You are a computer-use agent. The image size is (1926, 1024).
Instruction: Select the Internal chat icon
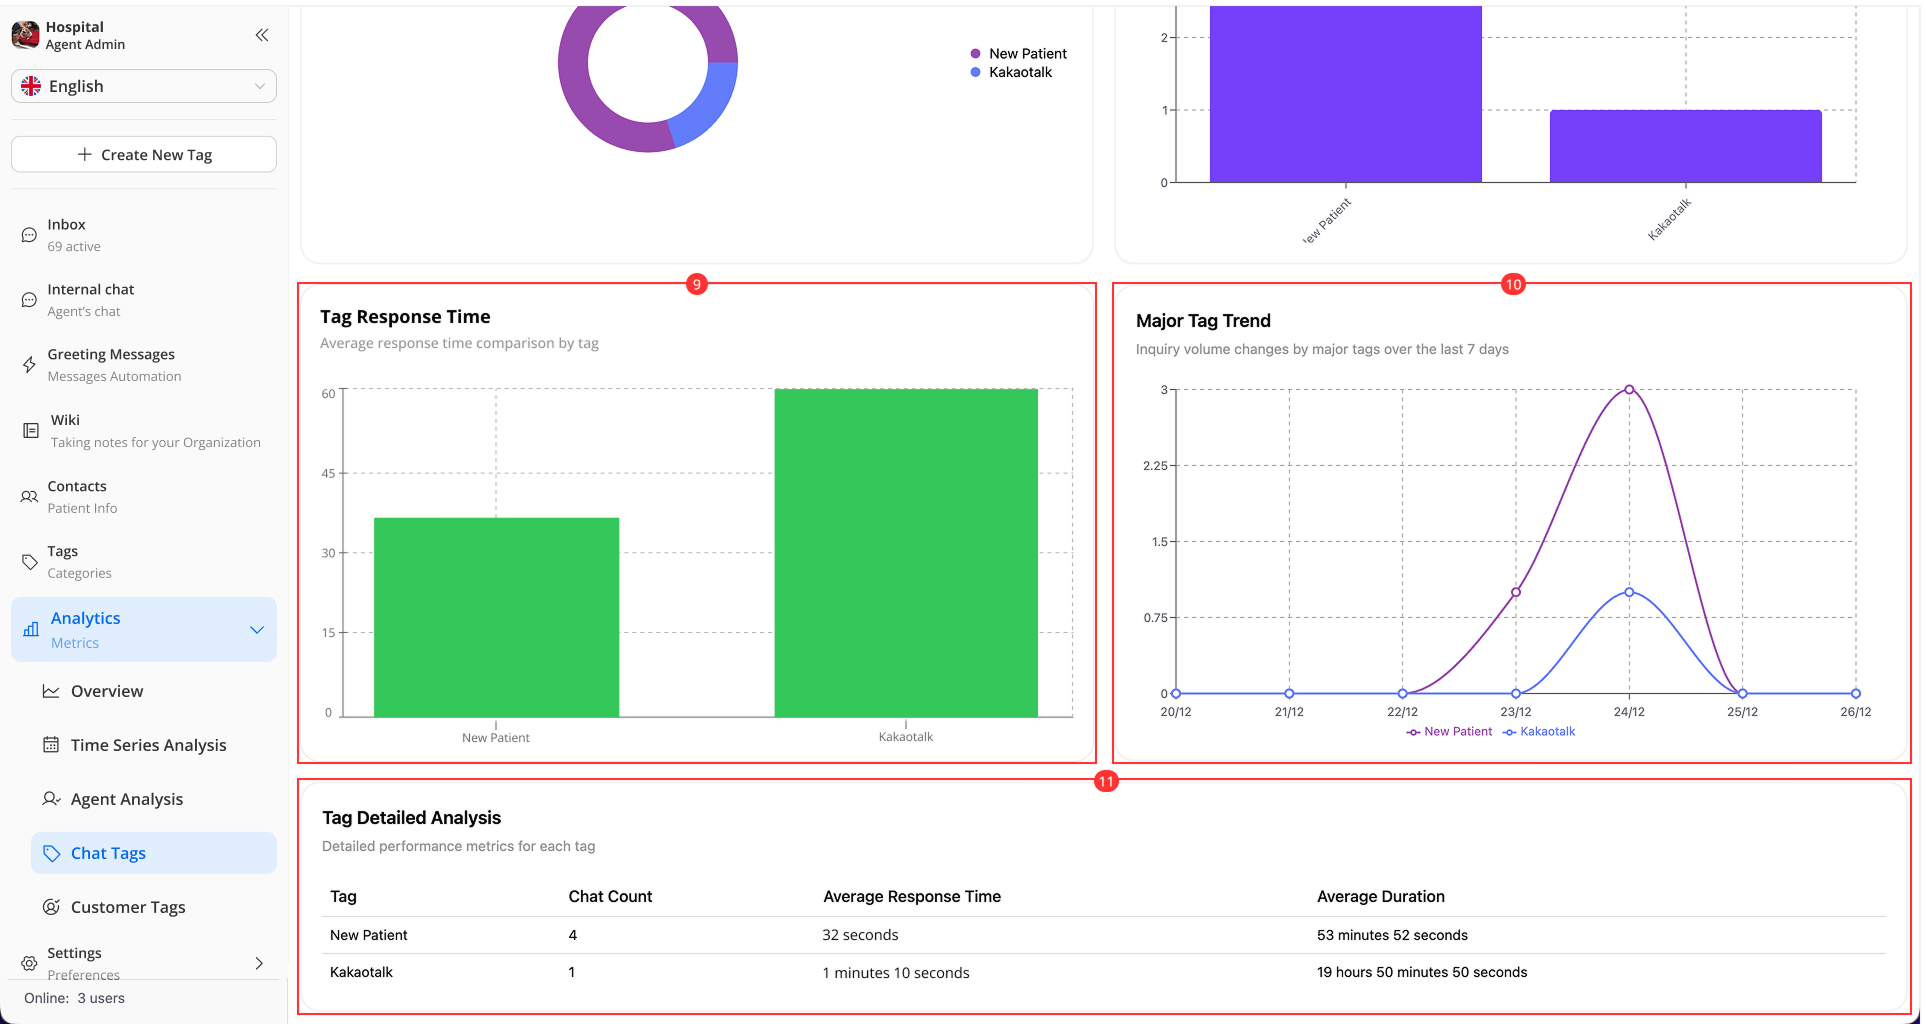click(29, 299)
